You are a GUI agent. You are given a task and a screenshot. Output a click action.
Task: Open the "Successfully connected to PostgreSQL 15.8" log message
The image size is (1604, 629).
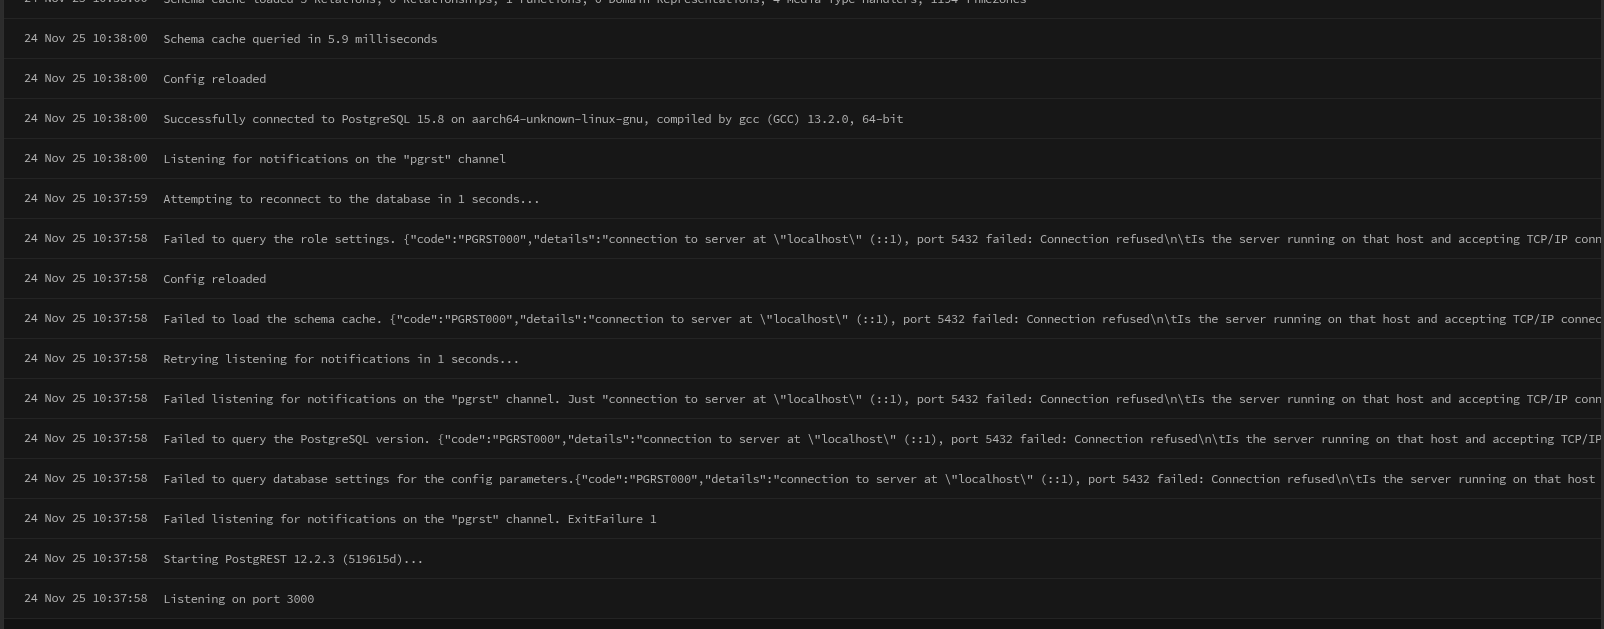(532, 119)
